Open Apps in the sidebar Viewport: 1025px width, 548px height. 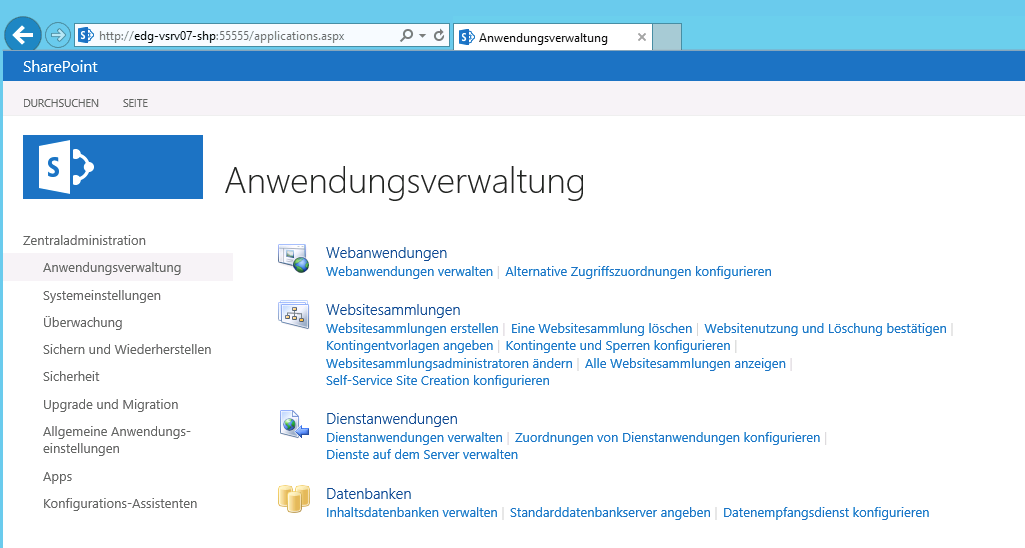coord(58,477)
